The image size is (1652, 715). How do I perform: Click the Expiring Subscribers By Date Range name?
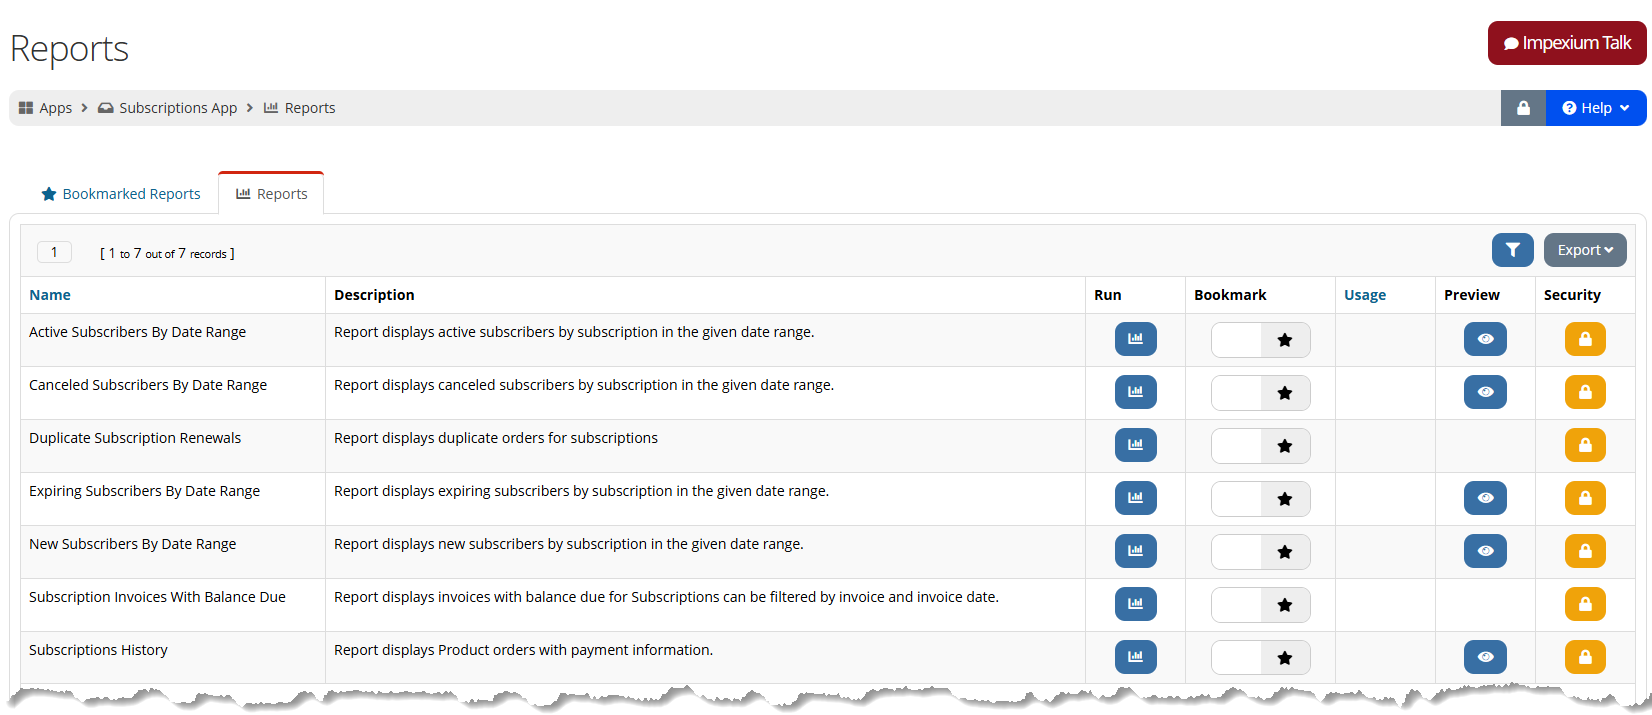click(144, 491)
